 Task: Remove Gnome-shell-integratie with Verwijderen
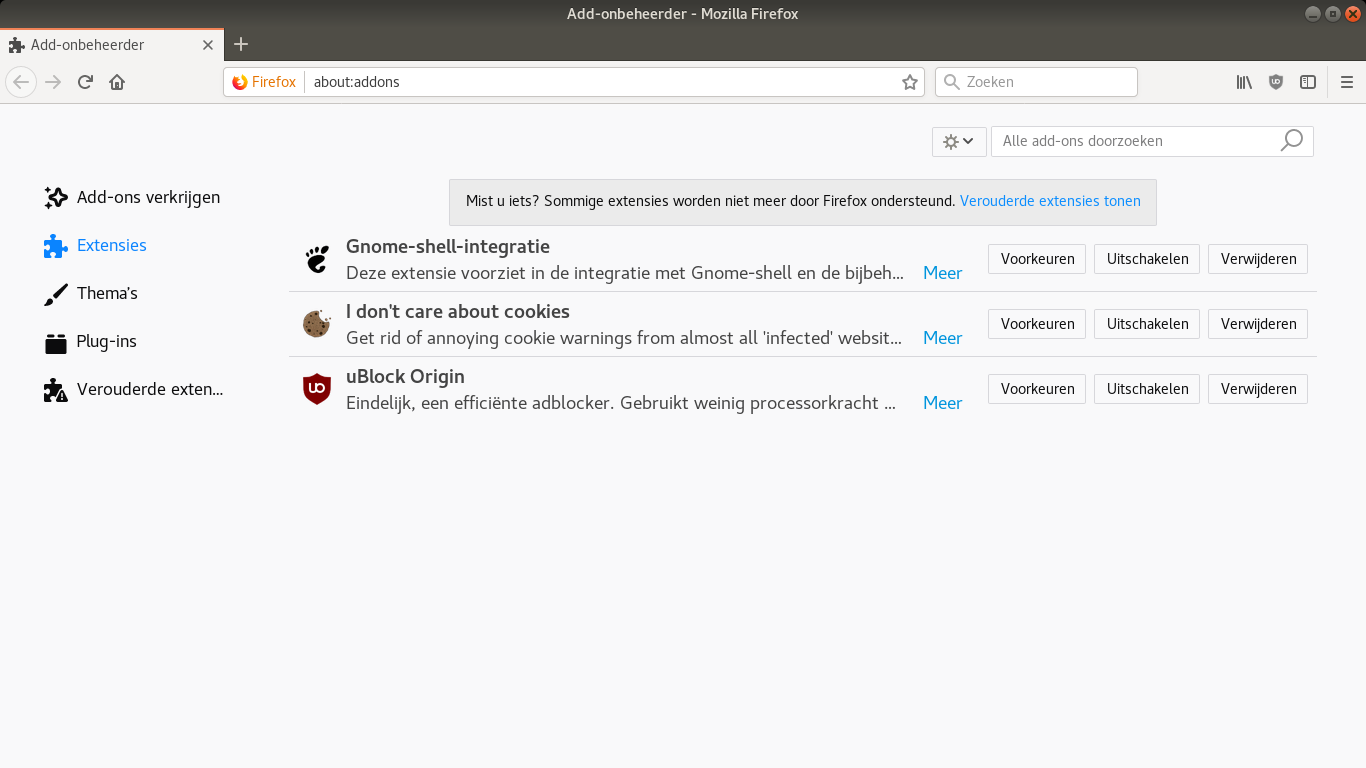1258,259
